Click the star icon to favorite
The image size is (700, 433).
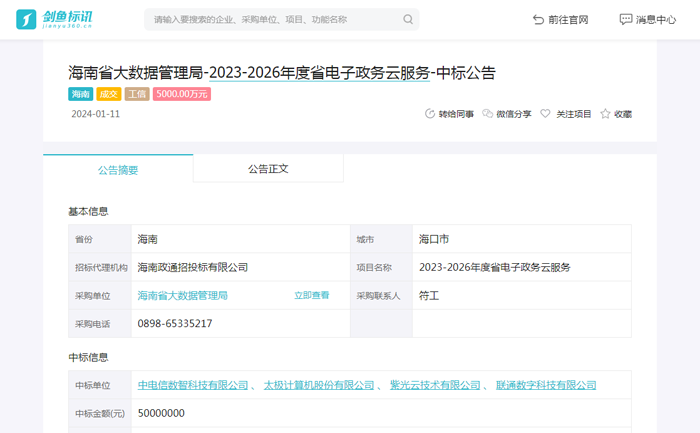pyautogui.click(x=605, y=114)
